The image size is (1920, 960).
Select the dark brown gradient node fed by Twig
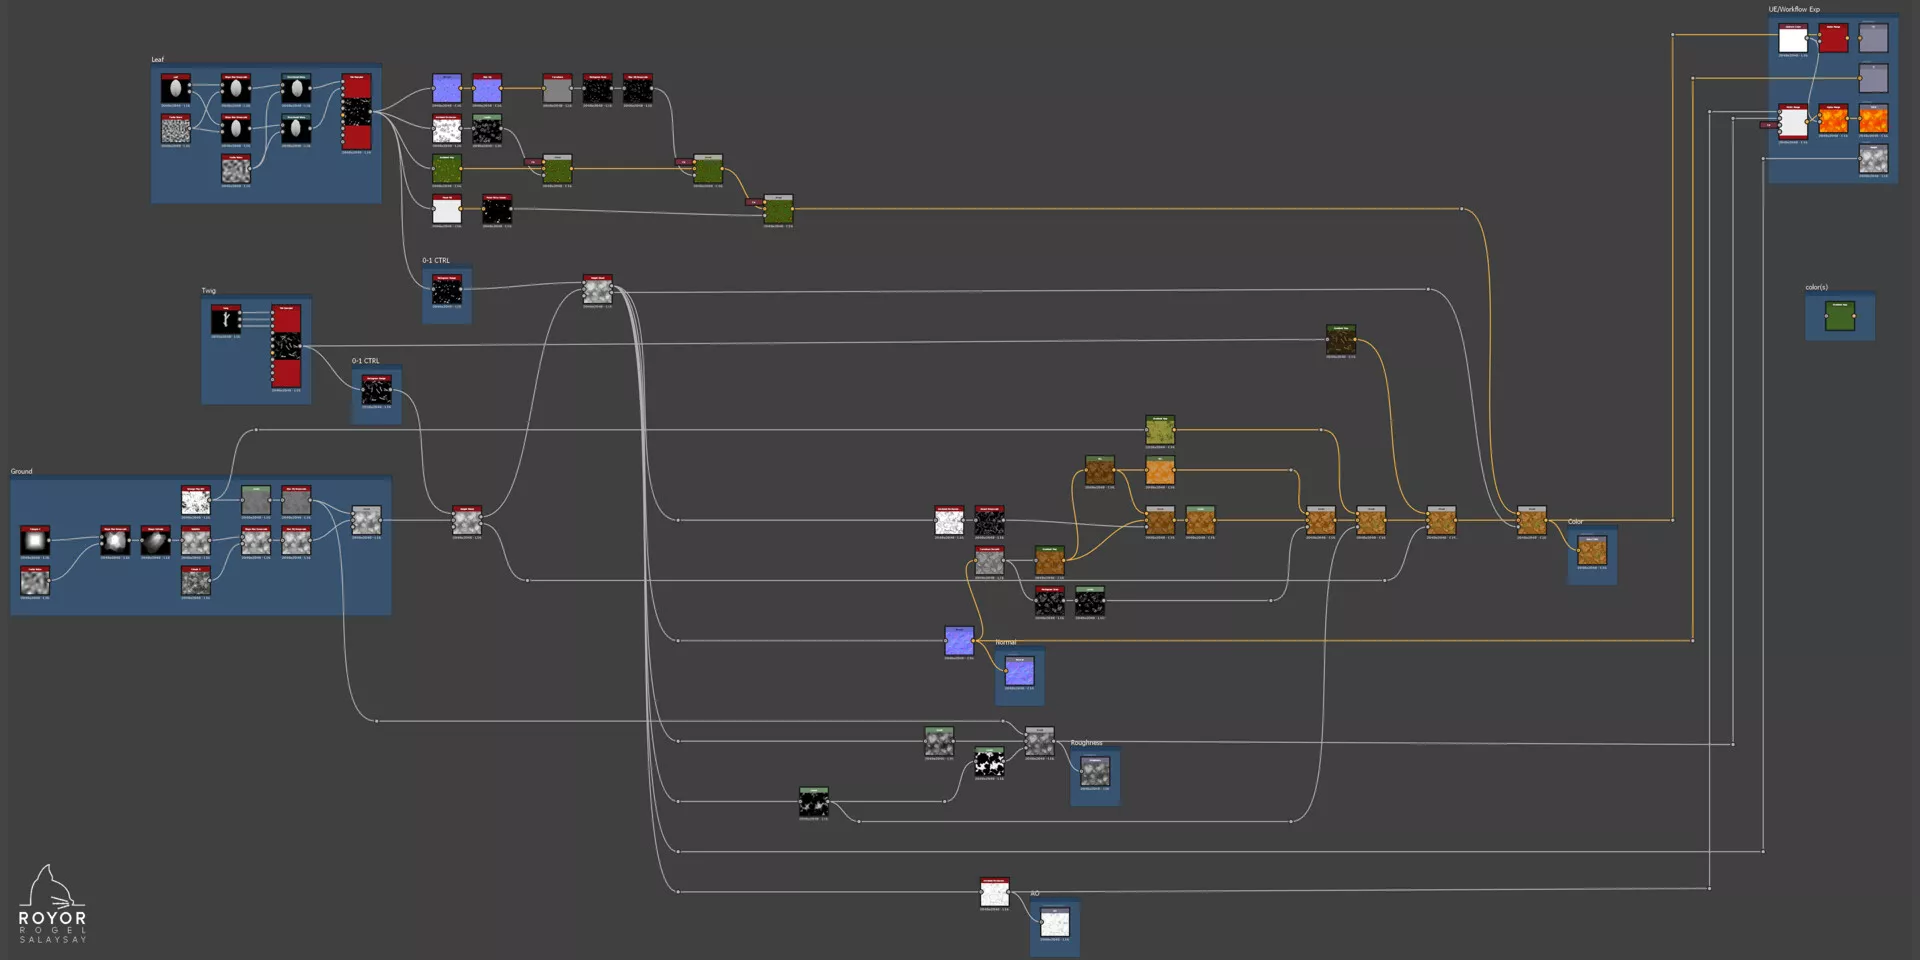point(1341,340)
